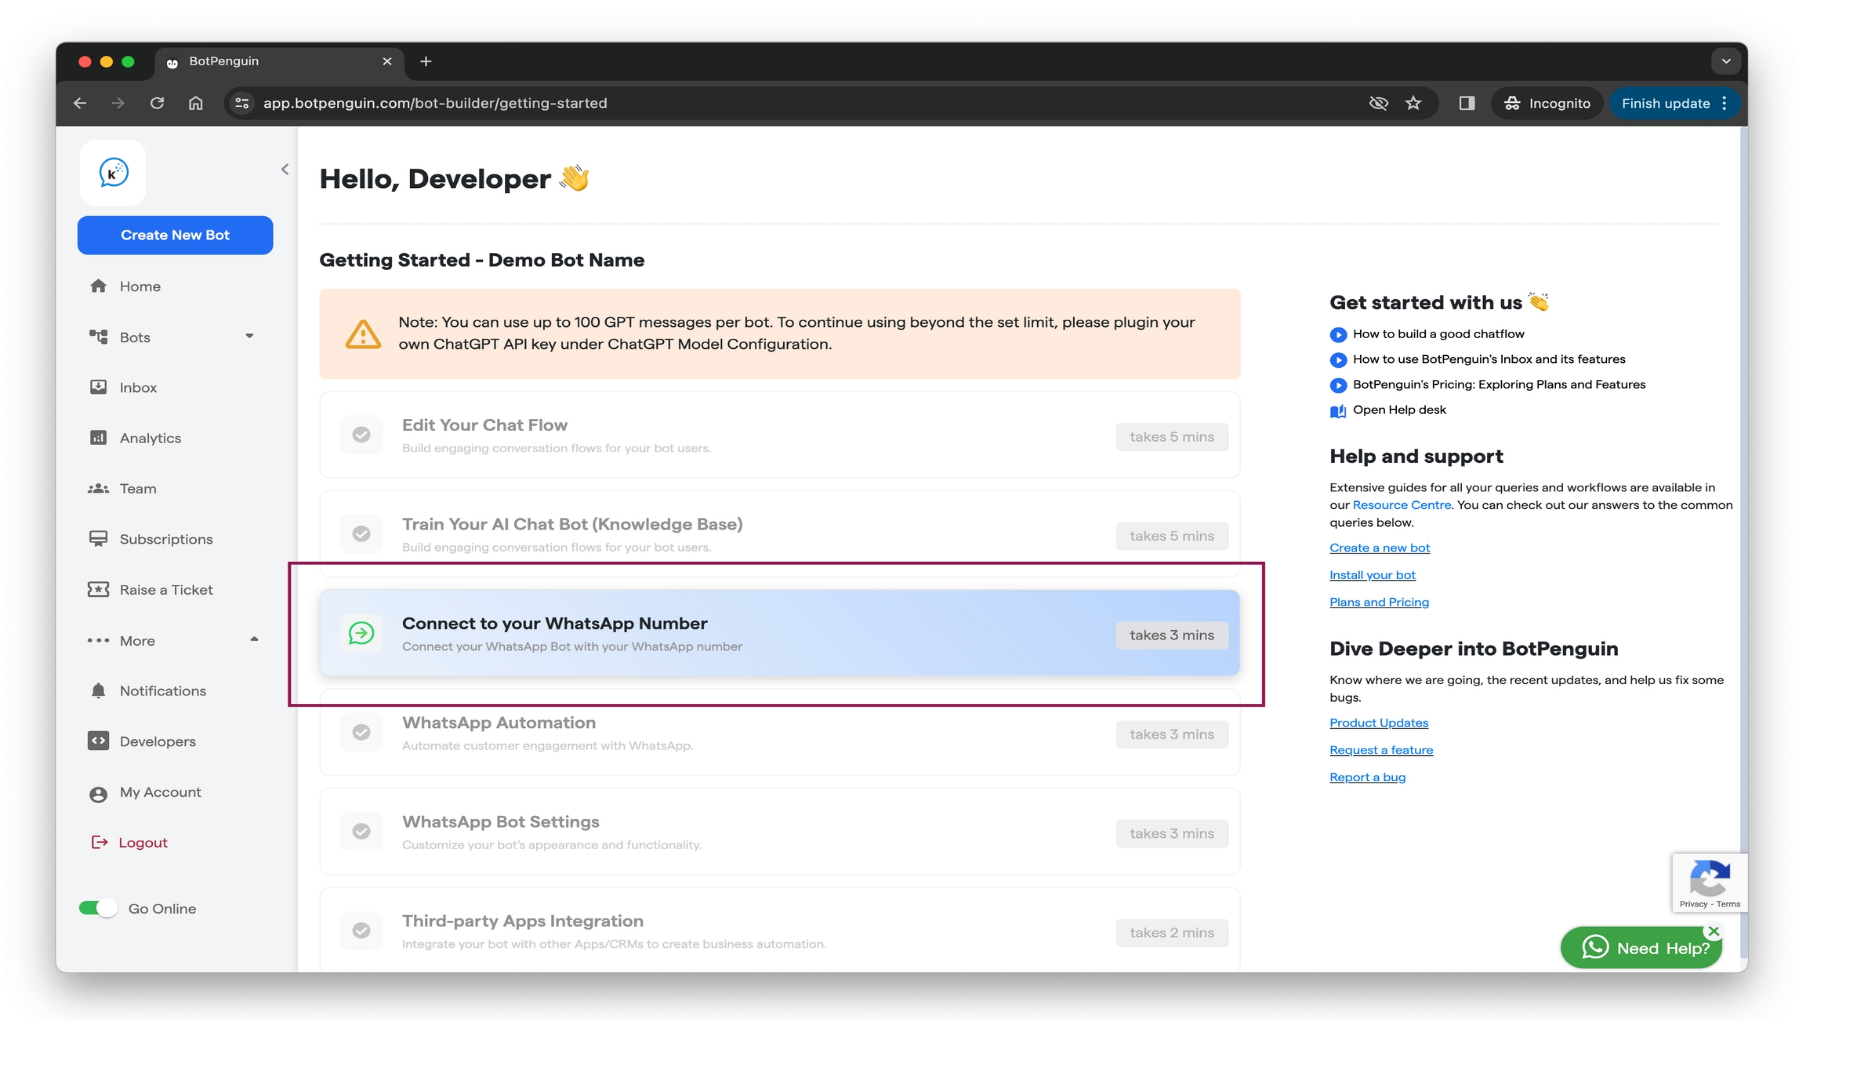
Task: Collapse the sidebar with the chevron arrow
Action: click(285, 169)
